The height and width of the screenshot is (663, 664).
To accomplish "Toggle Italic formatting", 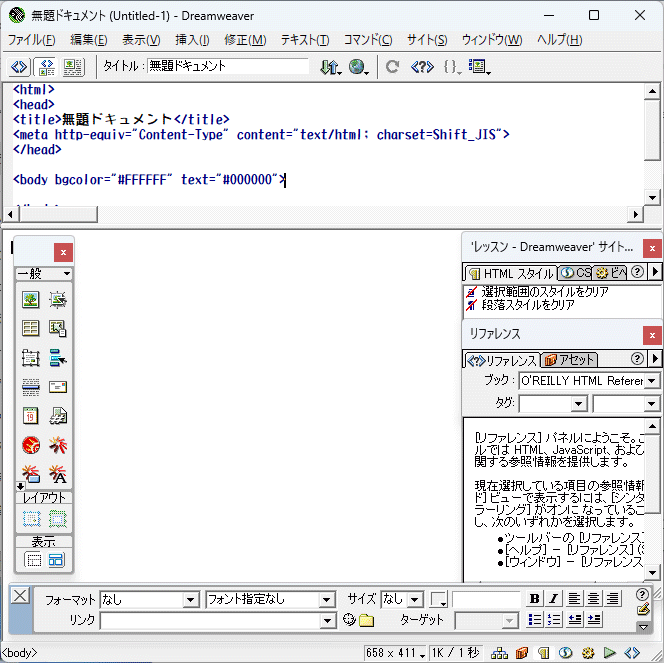I will pyautogui.click(x=553, y=599).
